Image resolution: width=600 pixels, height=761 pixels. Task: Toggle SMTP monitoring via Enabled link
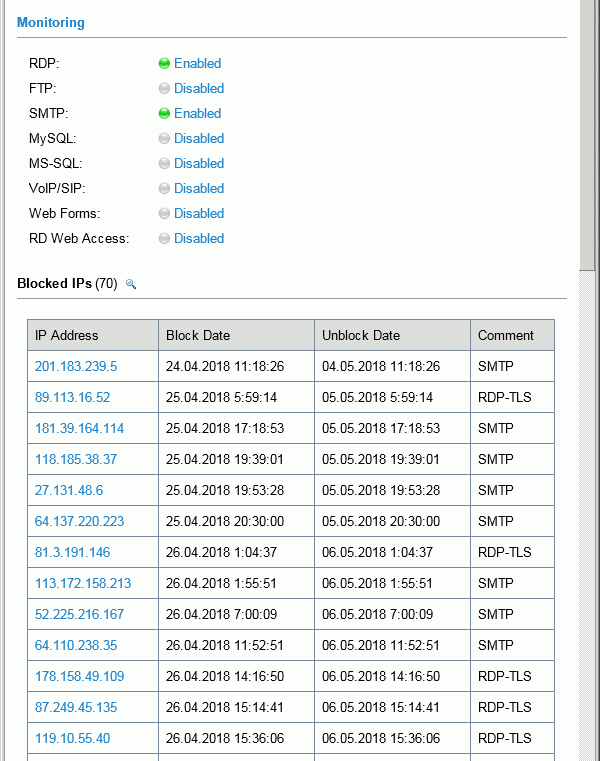point(198,114)
